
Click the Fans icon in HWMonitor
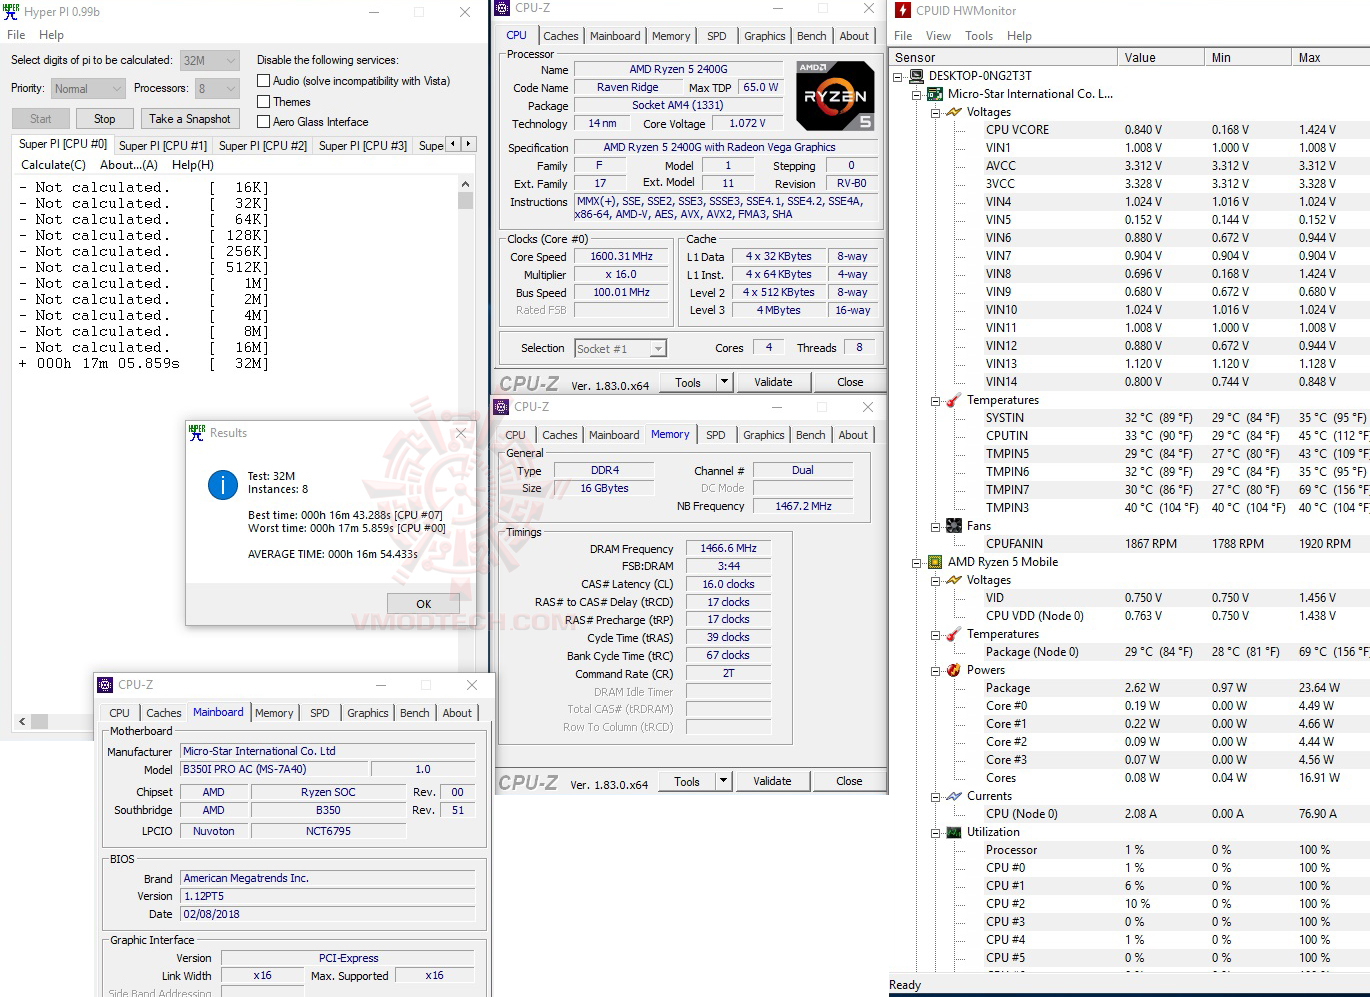coord(954,526)
